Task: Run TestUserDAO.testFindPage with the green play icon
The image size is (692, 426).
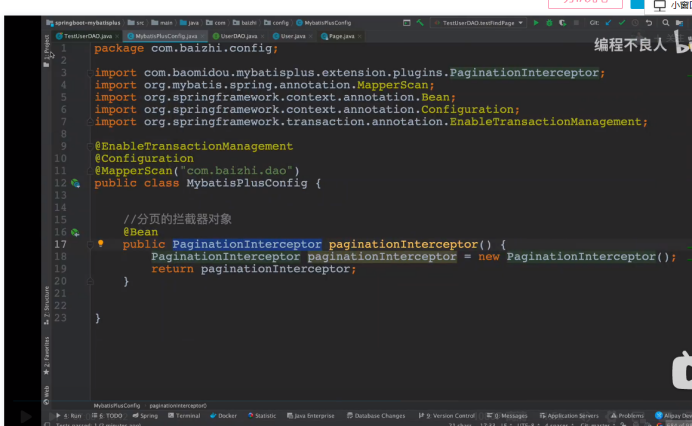Action: [536, 23]
